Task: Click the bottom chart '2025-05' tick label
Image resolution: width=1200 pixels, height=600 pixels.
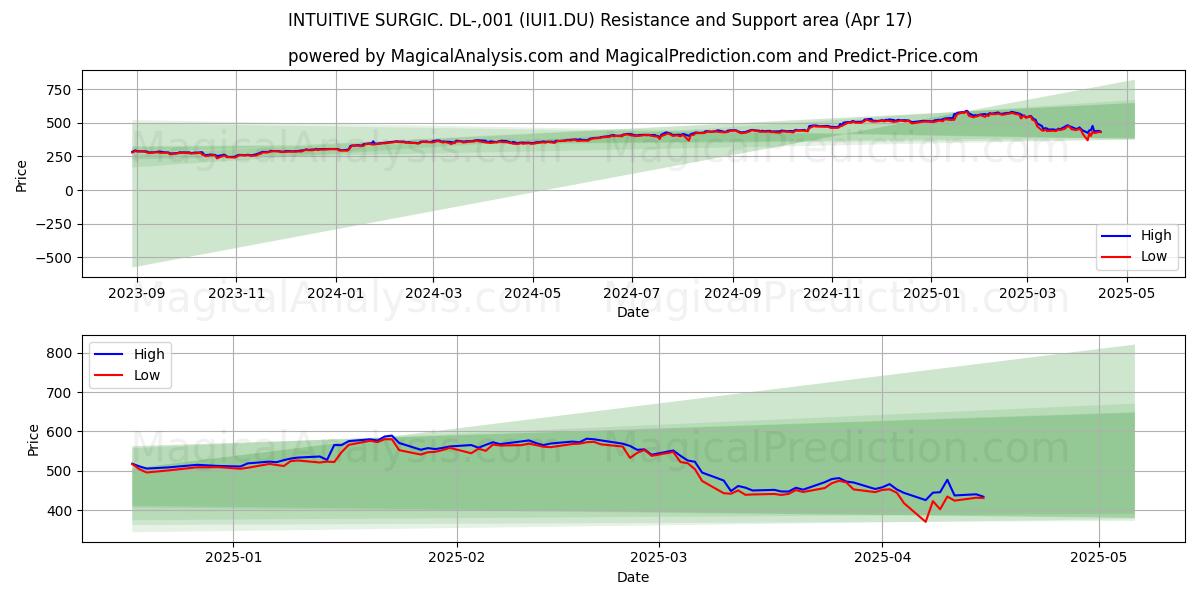Action: click(x=1099, y=557)
